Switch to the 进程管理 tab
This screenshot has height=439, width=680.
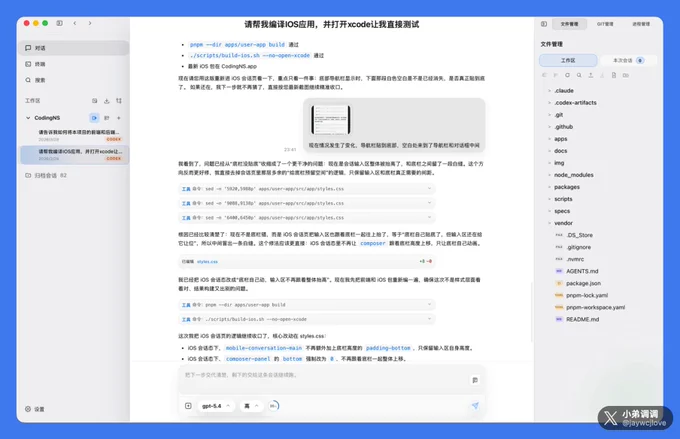[x=641, y=24]
